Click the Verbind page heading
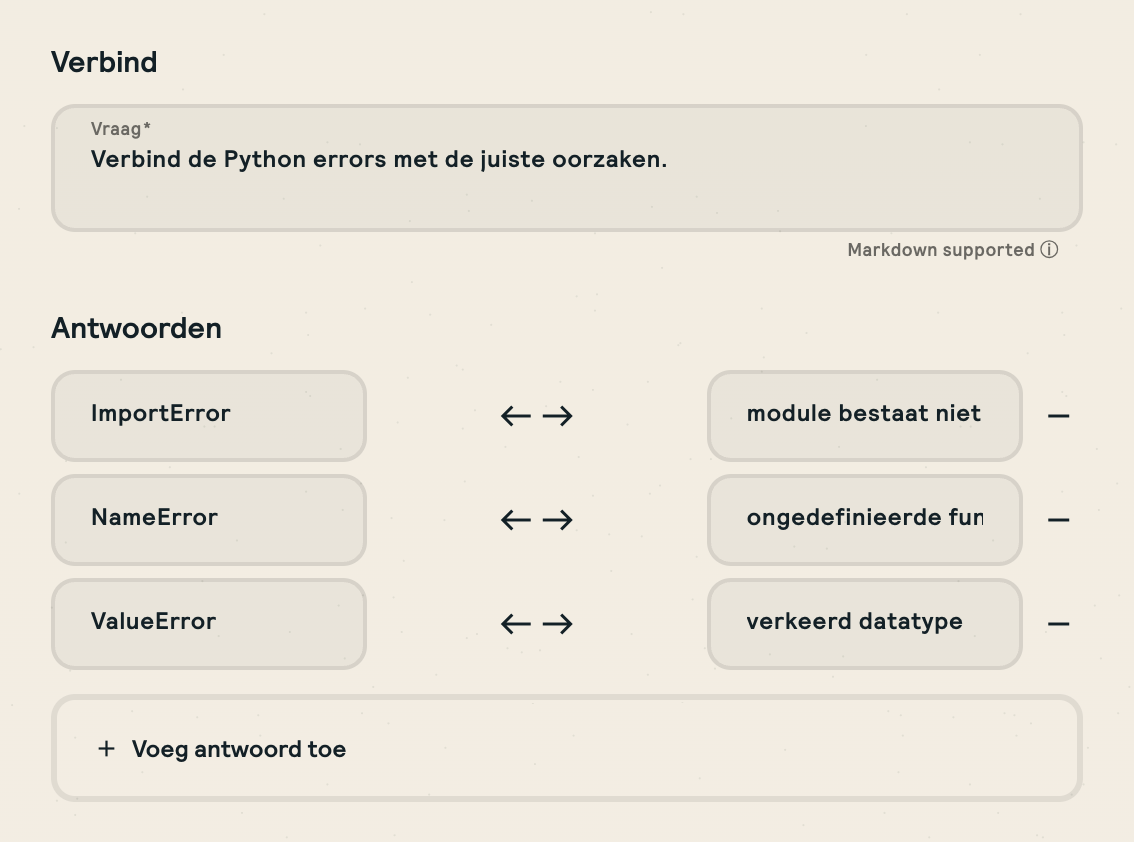The height and width of the screenshot is (842, 1134). [104, 62]
